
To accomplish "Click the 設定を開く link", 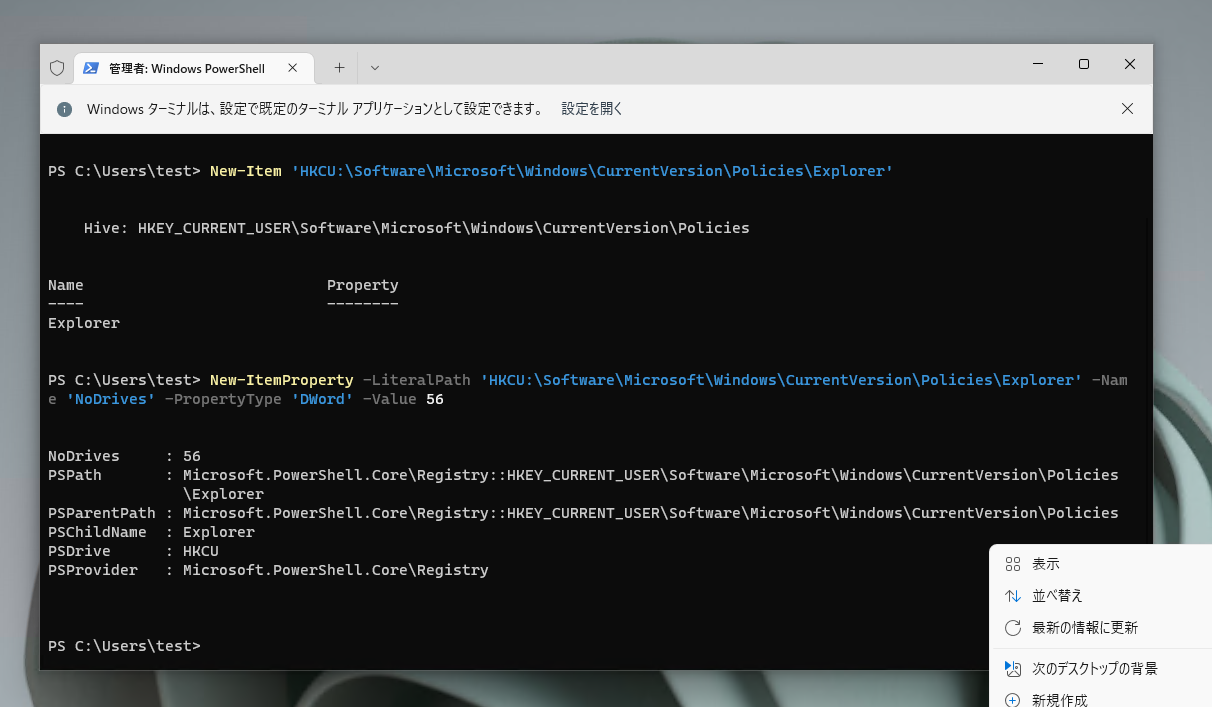I will (x=592, y=109).
